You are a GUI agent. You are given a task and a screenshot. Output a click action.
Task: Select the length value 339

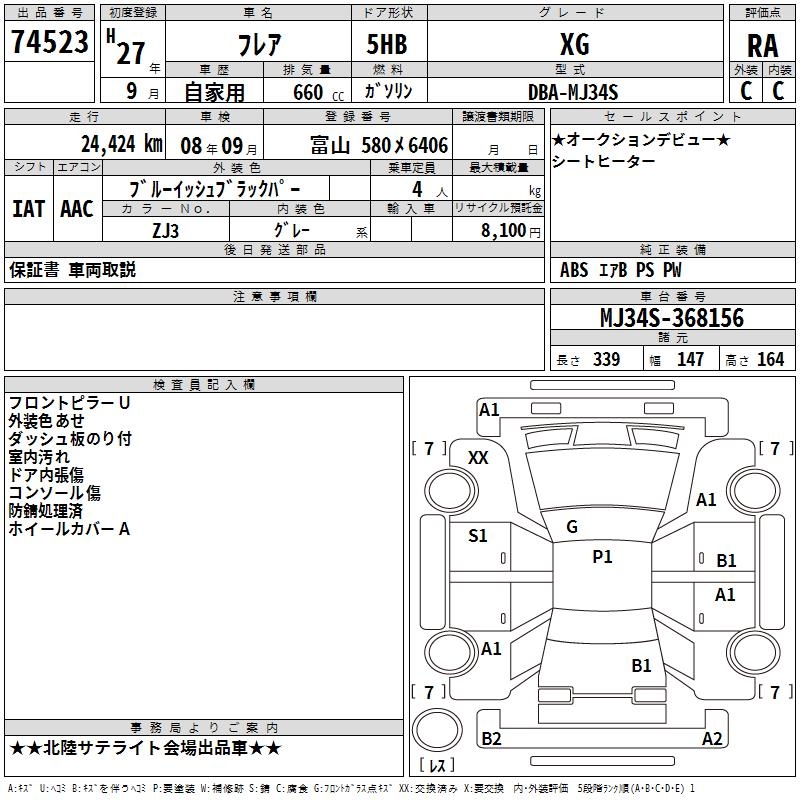pyautogui.click(x=606, y=360)
